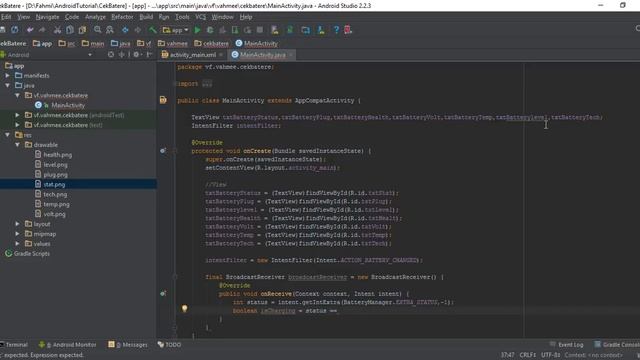Click the Stop square toolbar icon
The height and width of the screenshot is (360, 640).
pyautogui.click(x=260, y=30)
